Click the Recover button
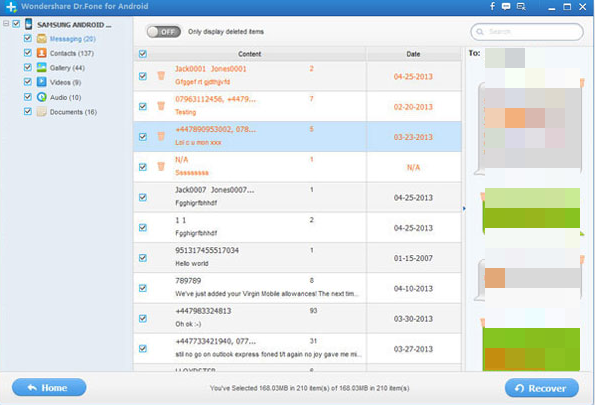Screen dimensions: 595x405 541,388
